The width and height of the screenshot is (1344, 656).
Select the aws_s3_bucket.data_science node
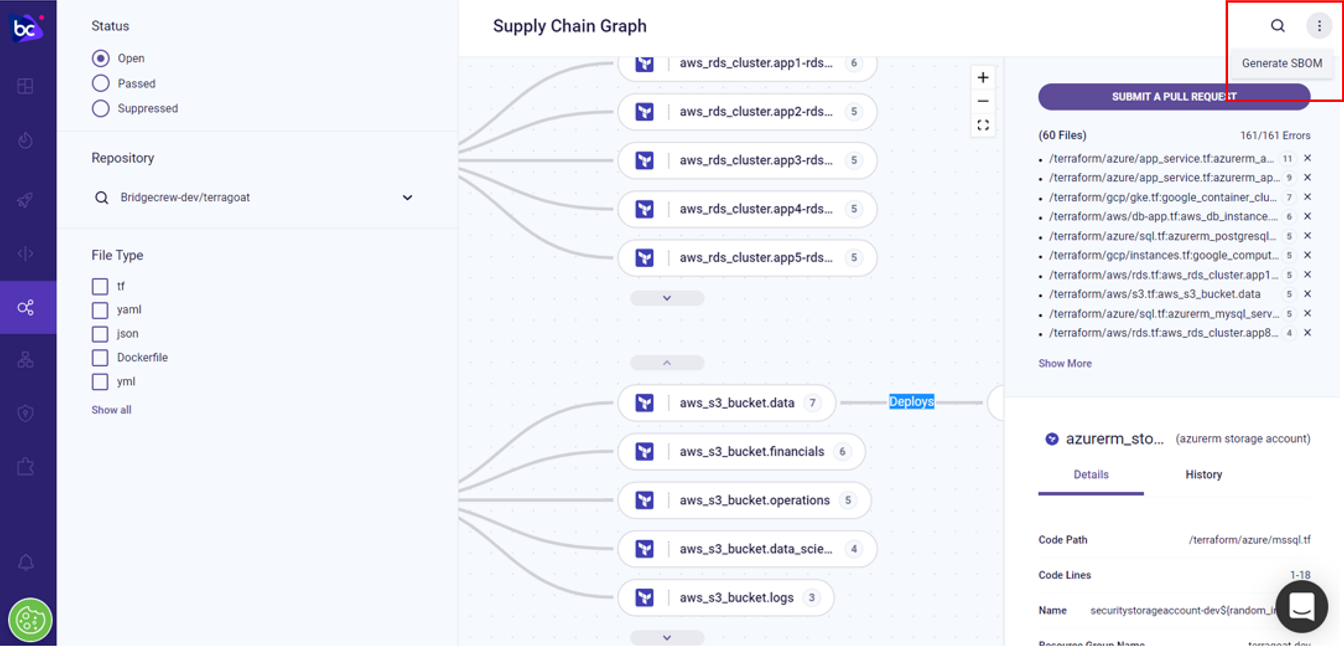(747, 549)
